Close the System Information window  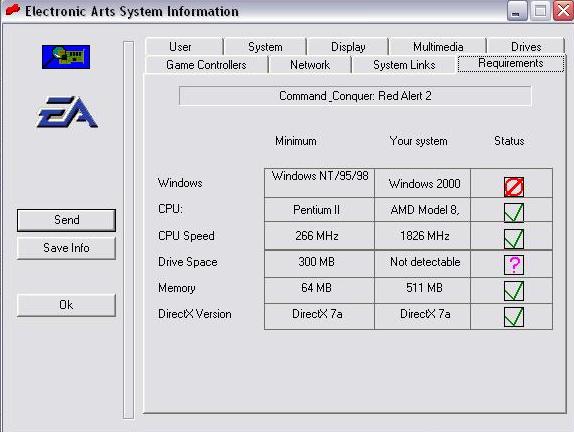click(x=564, y=11)
